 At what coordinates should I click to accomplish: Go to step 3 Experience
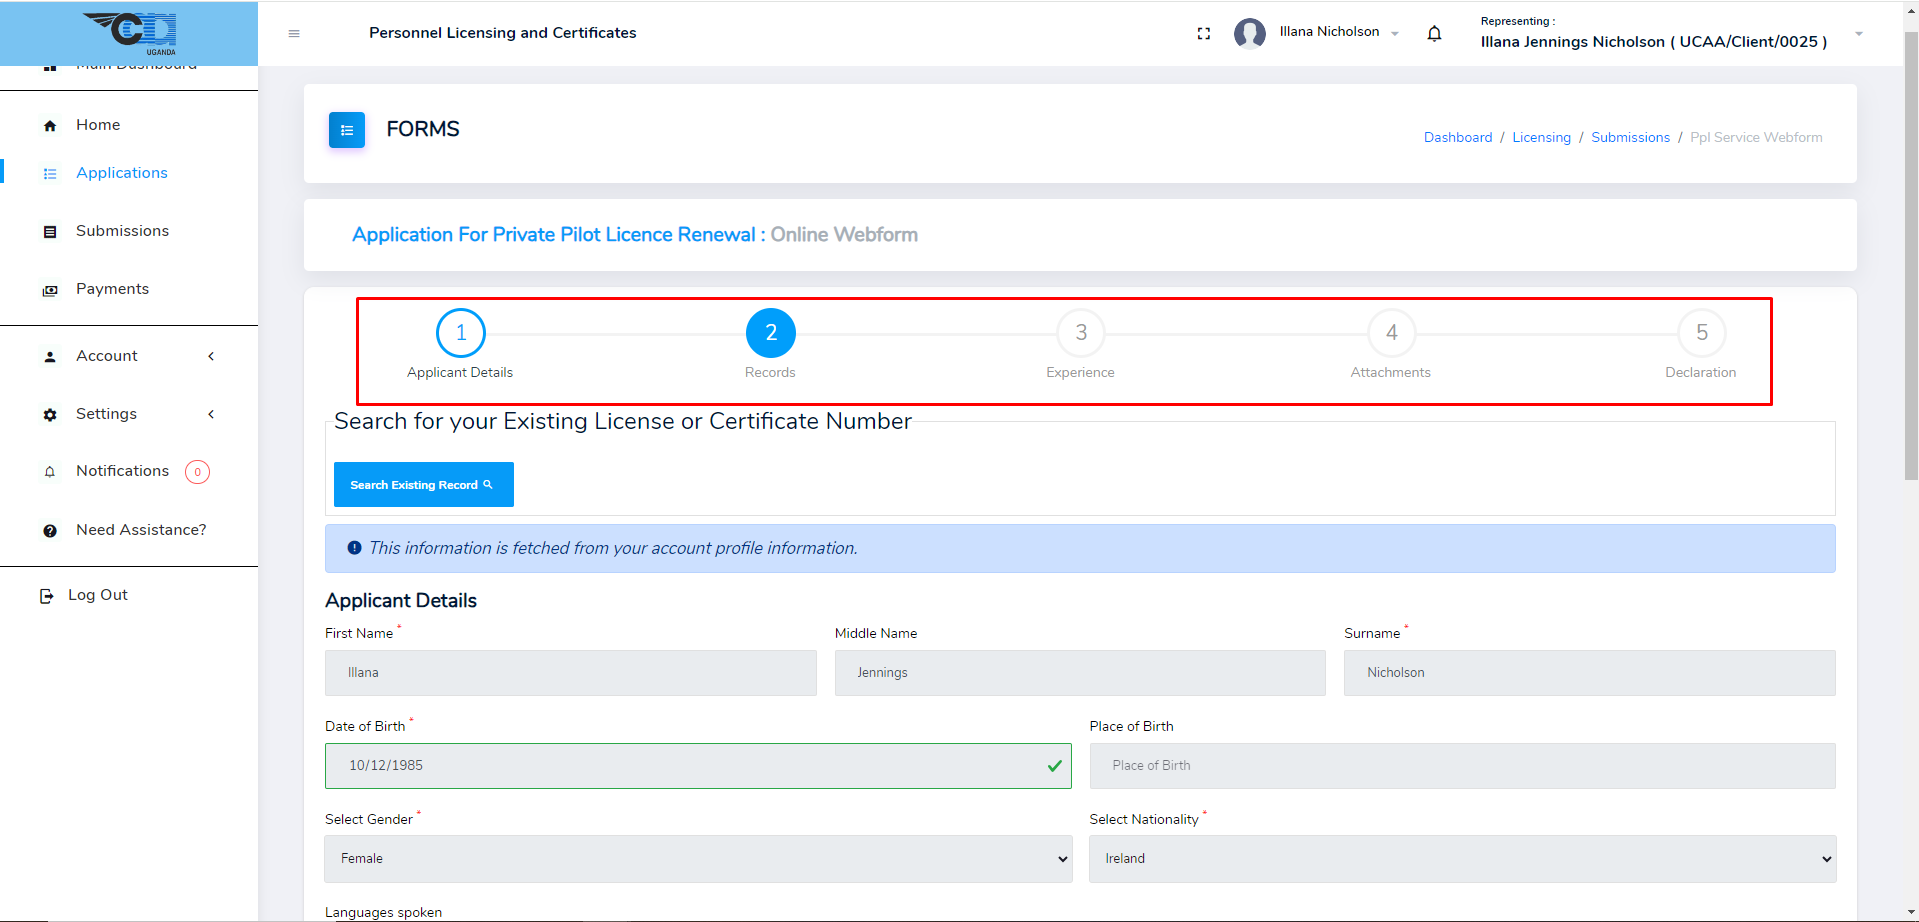click(1080, 333)
